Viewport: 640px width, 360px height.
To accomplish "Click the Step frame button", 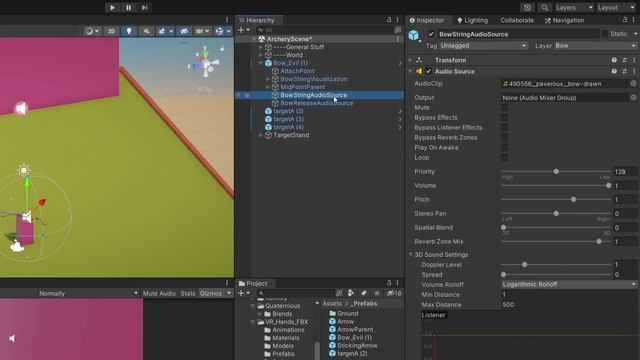I will [144, 7].
